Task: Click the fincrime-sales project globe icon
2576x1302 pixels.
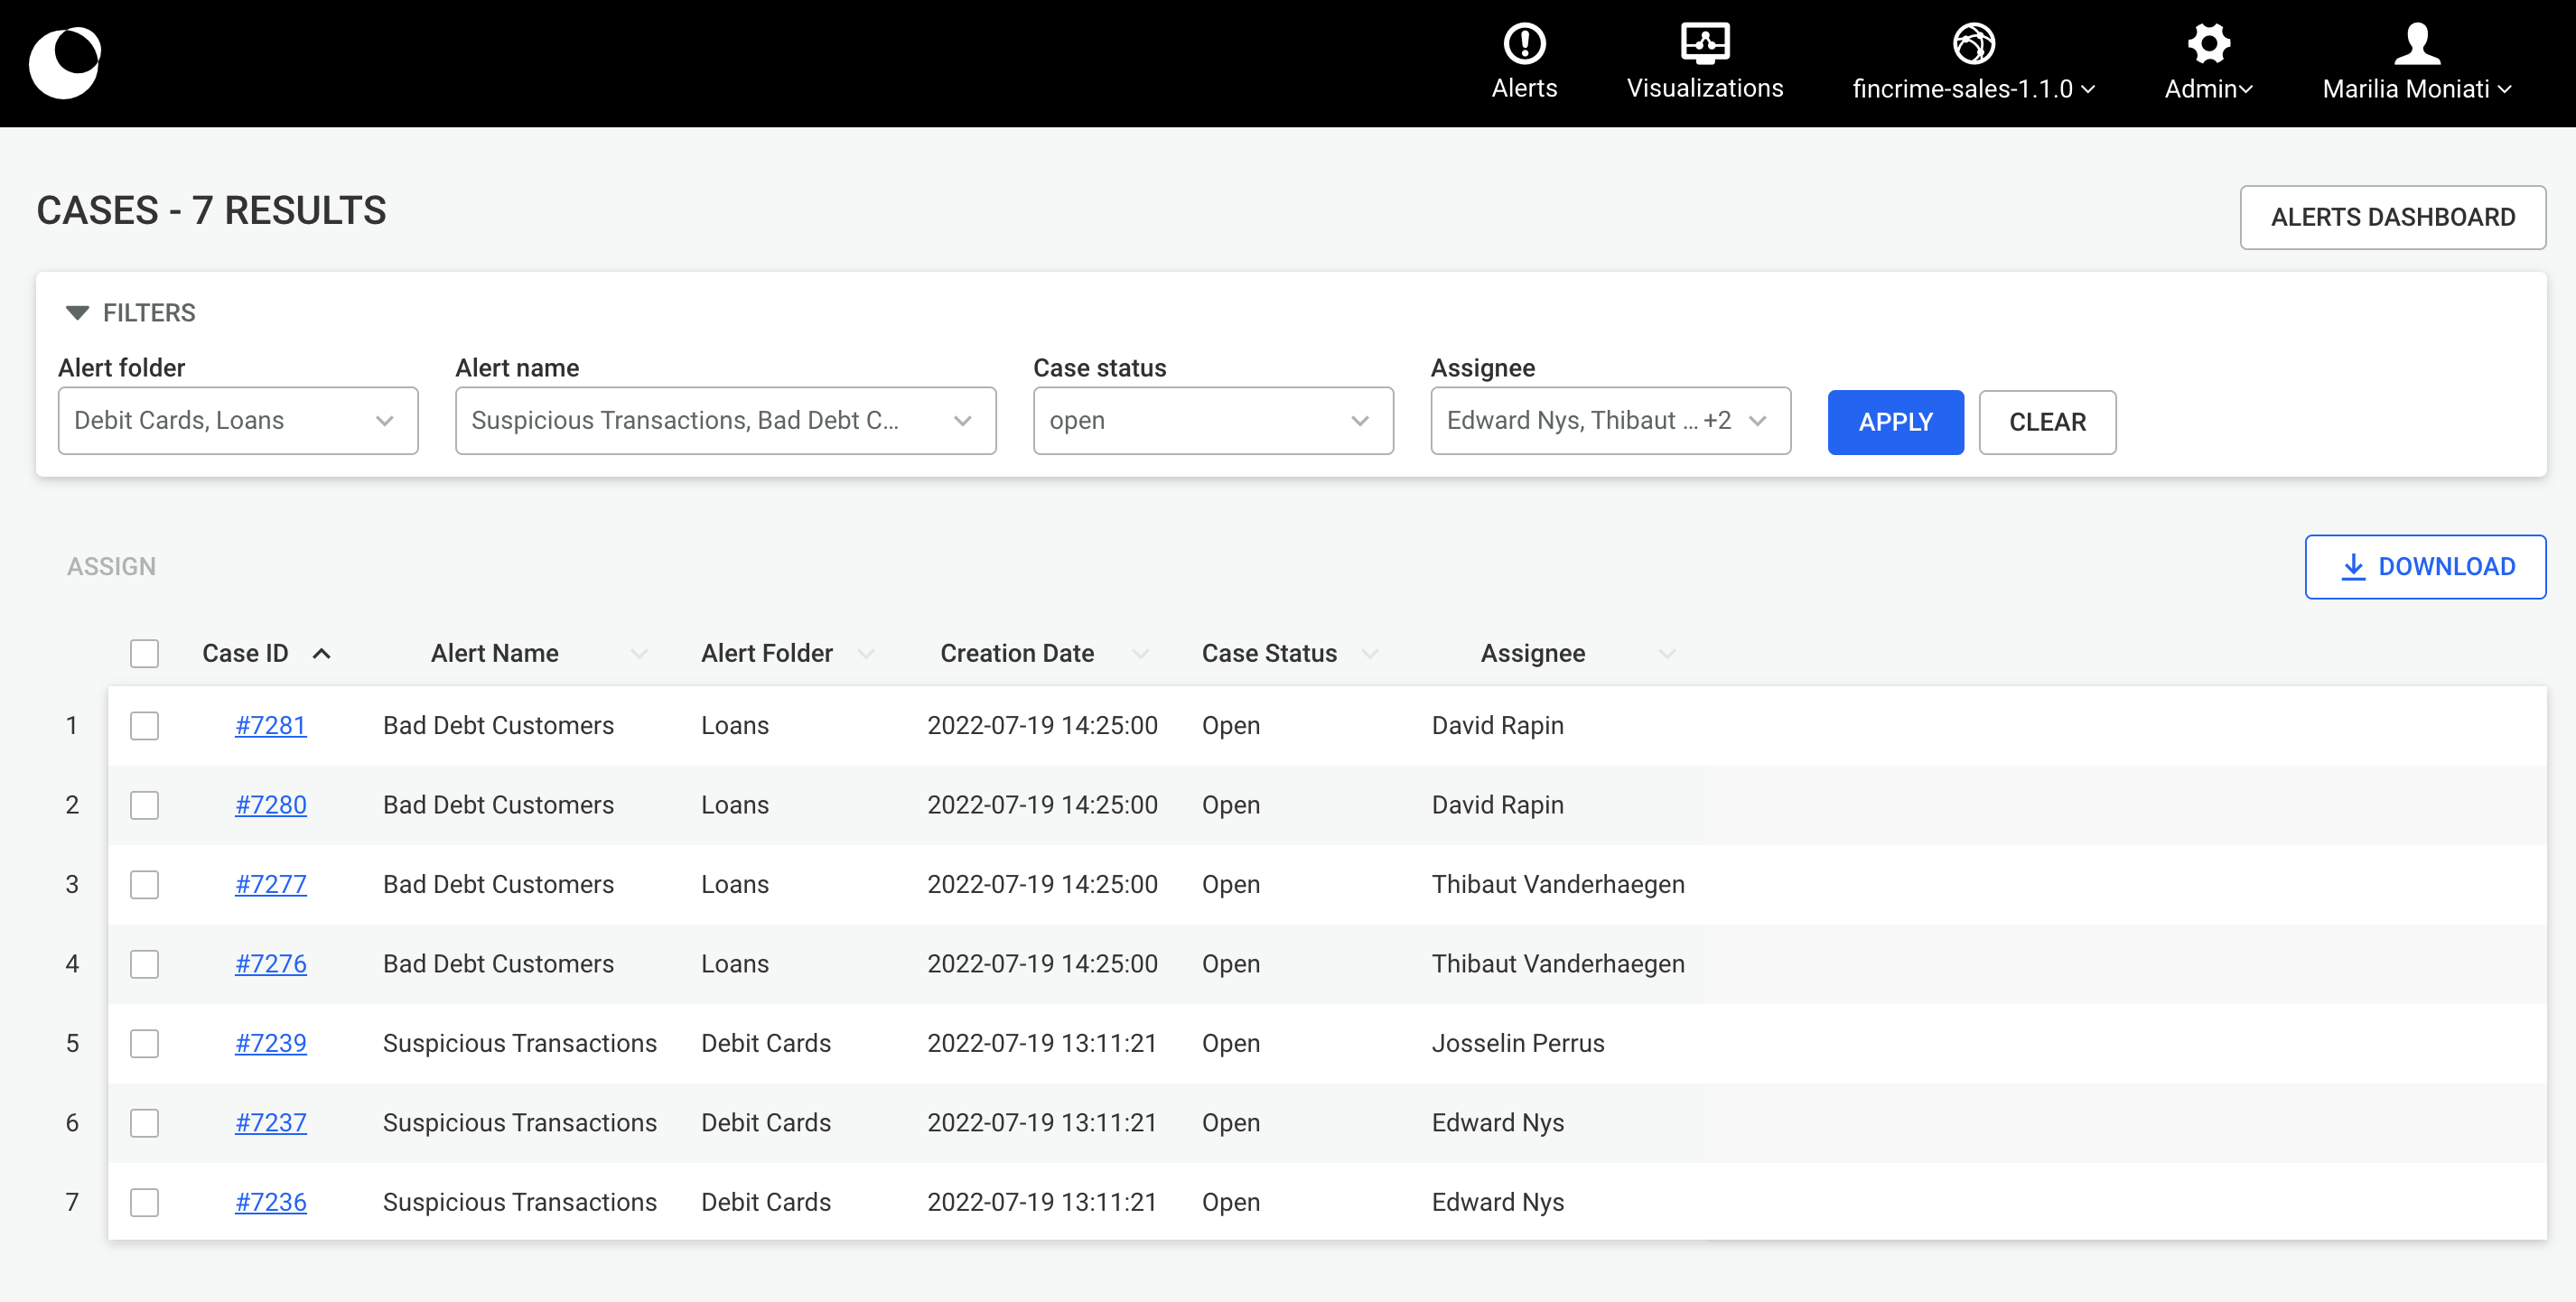Action: tap(1973, 44)
